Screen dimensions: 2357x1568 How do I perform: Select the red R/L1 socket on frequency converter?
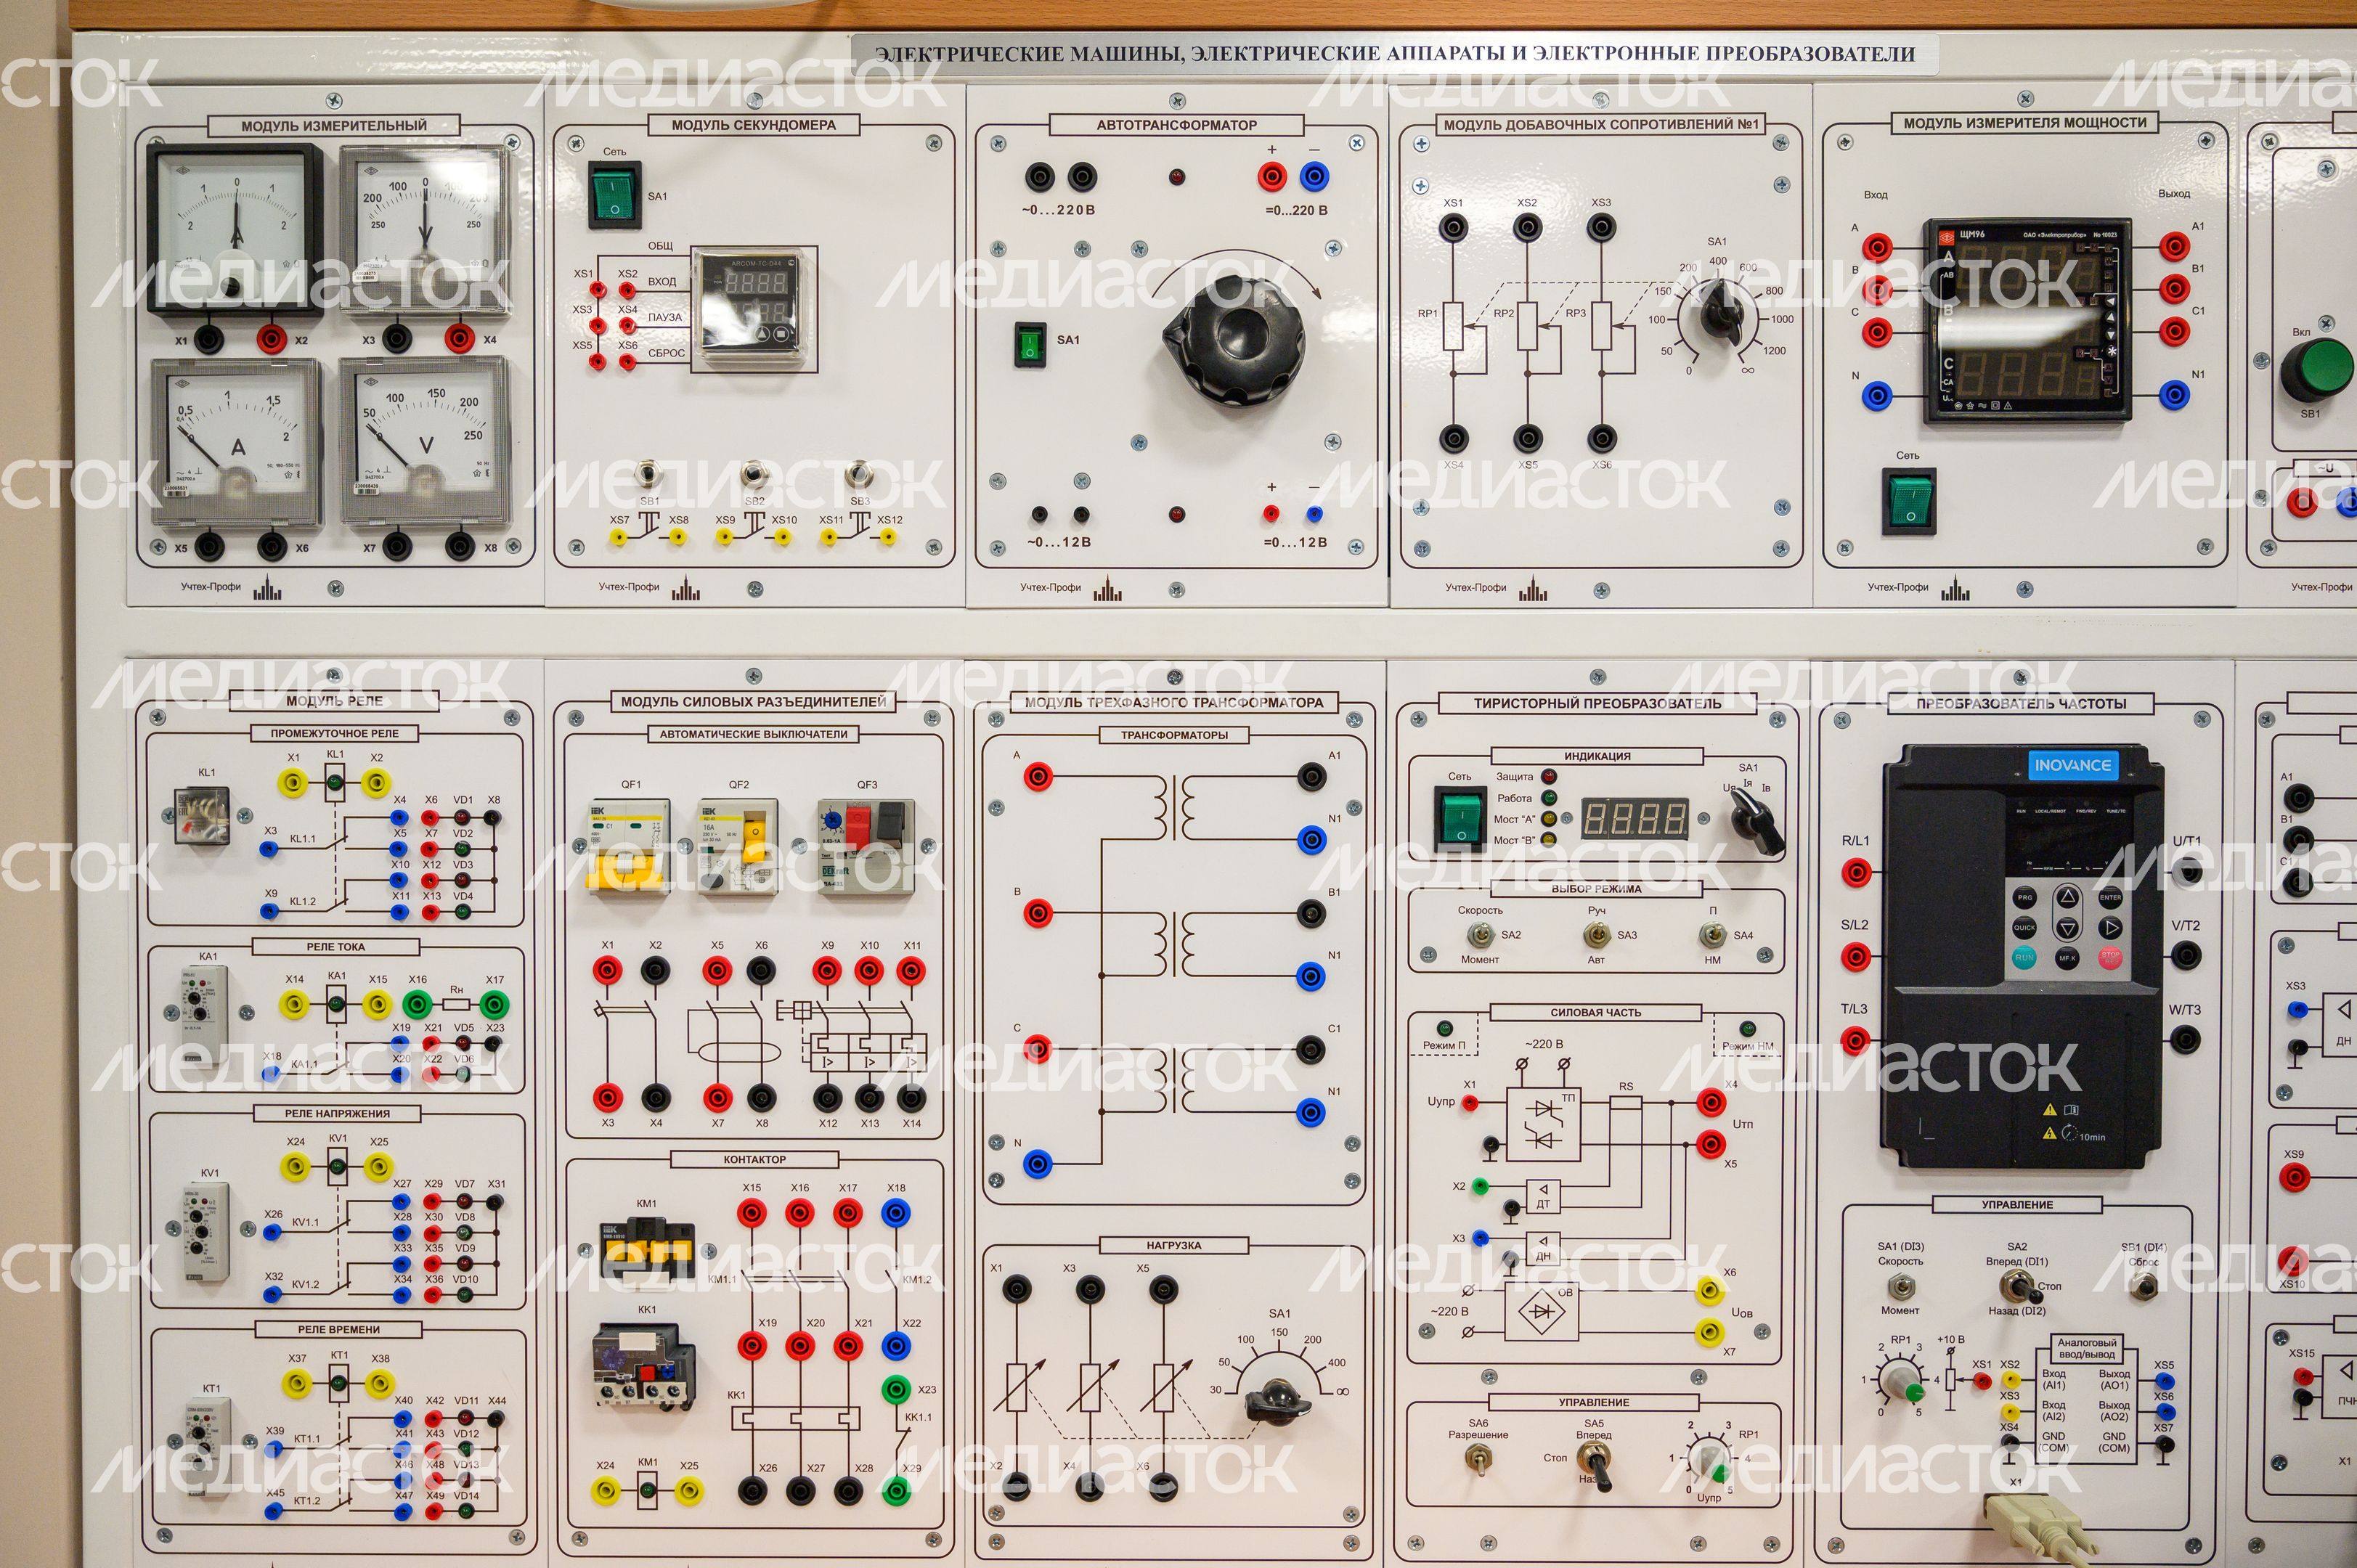[1856, 873]
